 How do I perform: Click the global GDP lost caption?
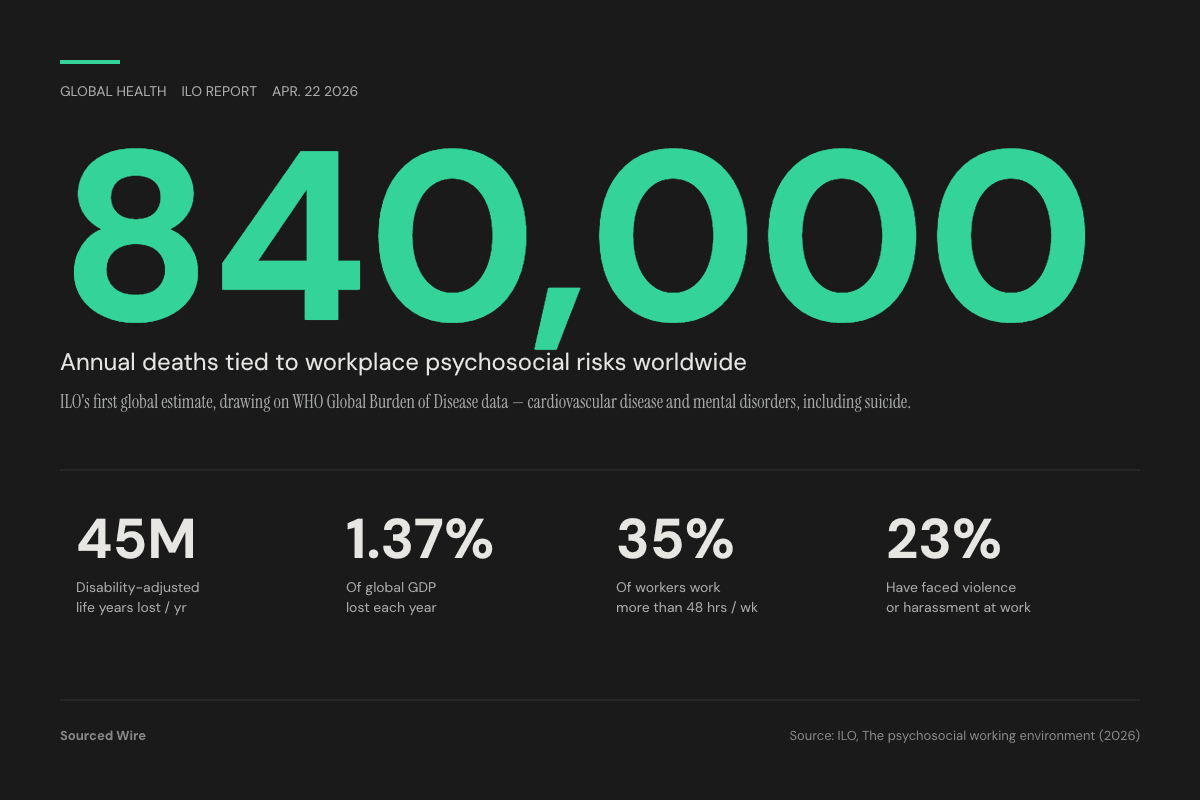tap(391, 597)
